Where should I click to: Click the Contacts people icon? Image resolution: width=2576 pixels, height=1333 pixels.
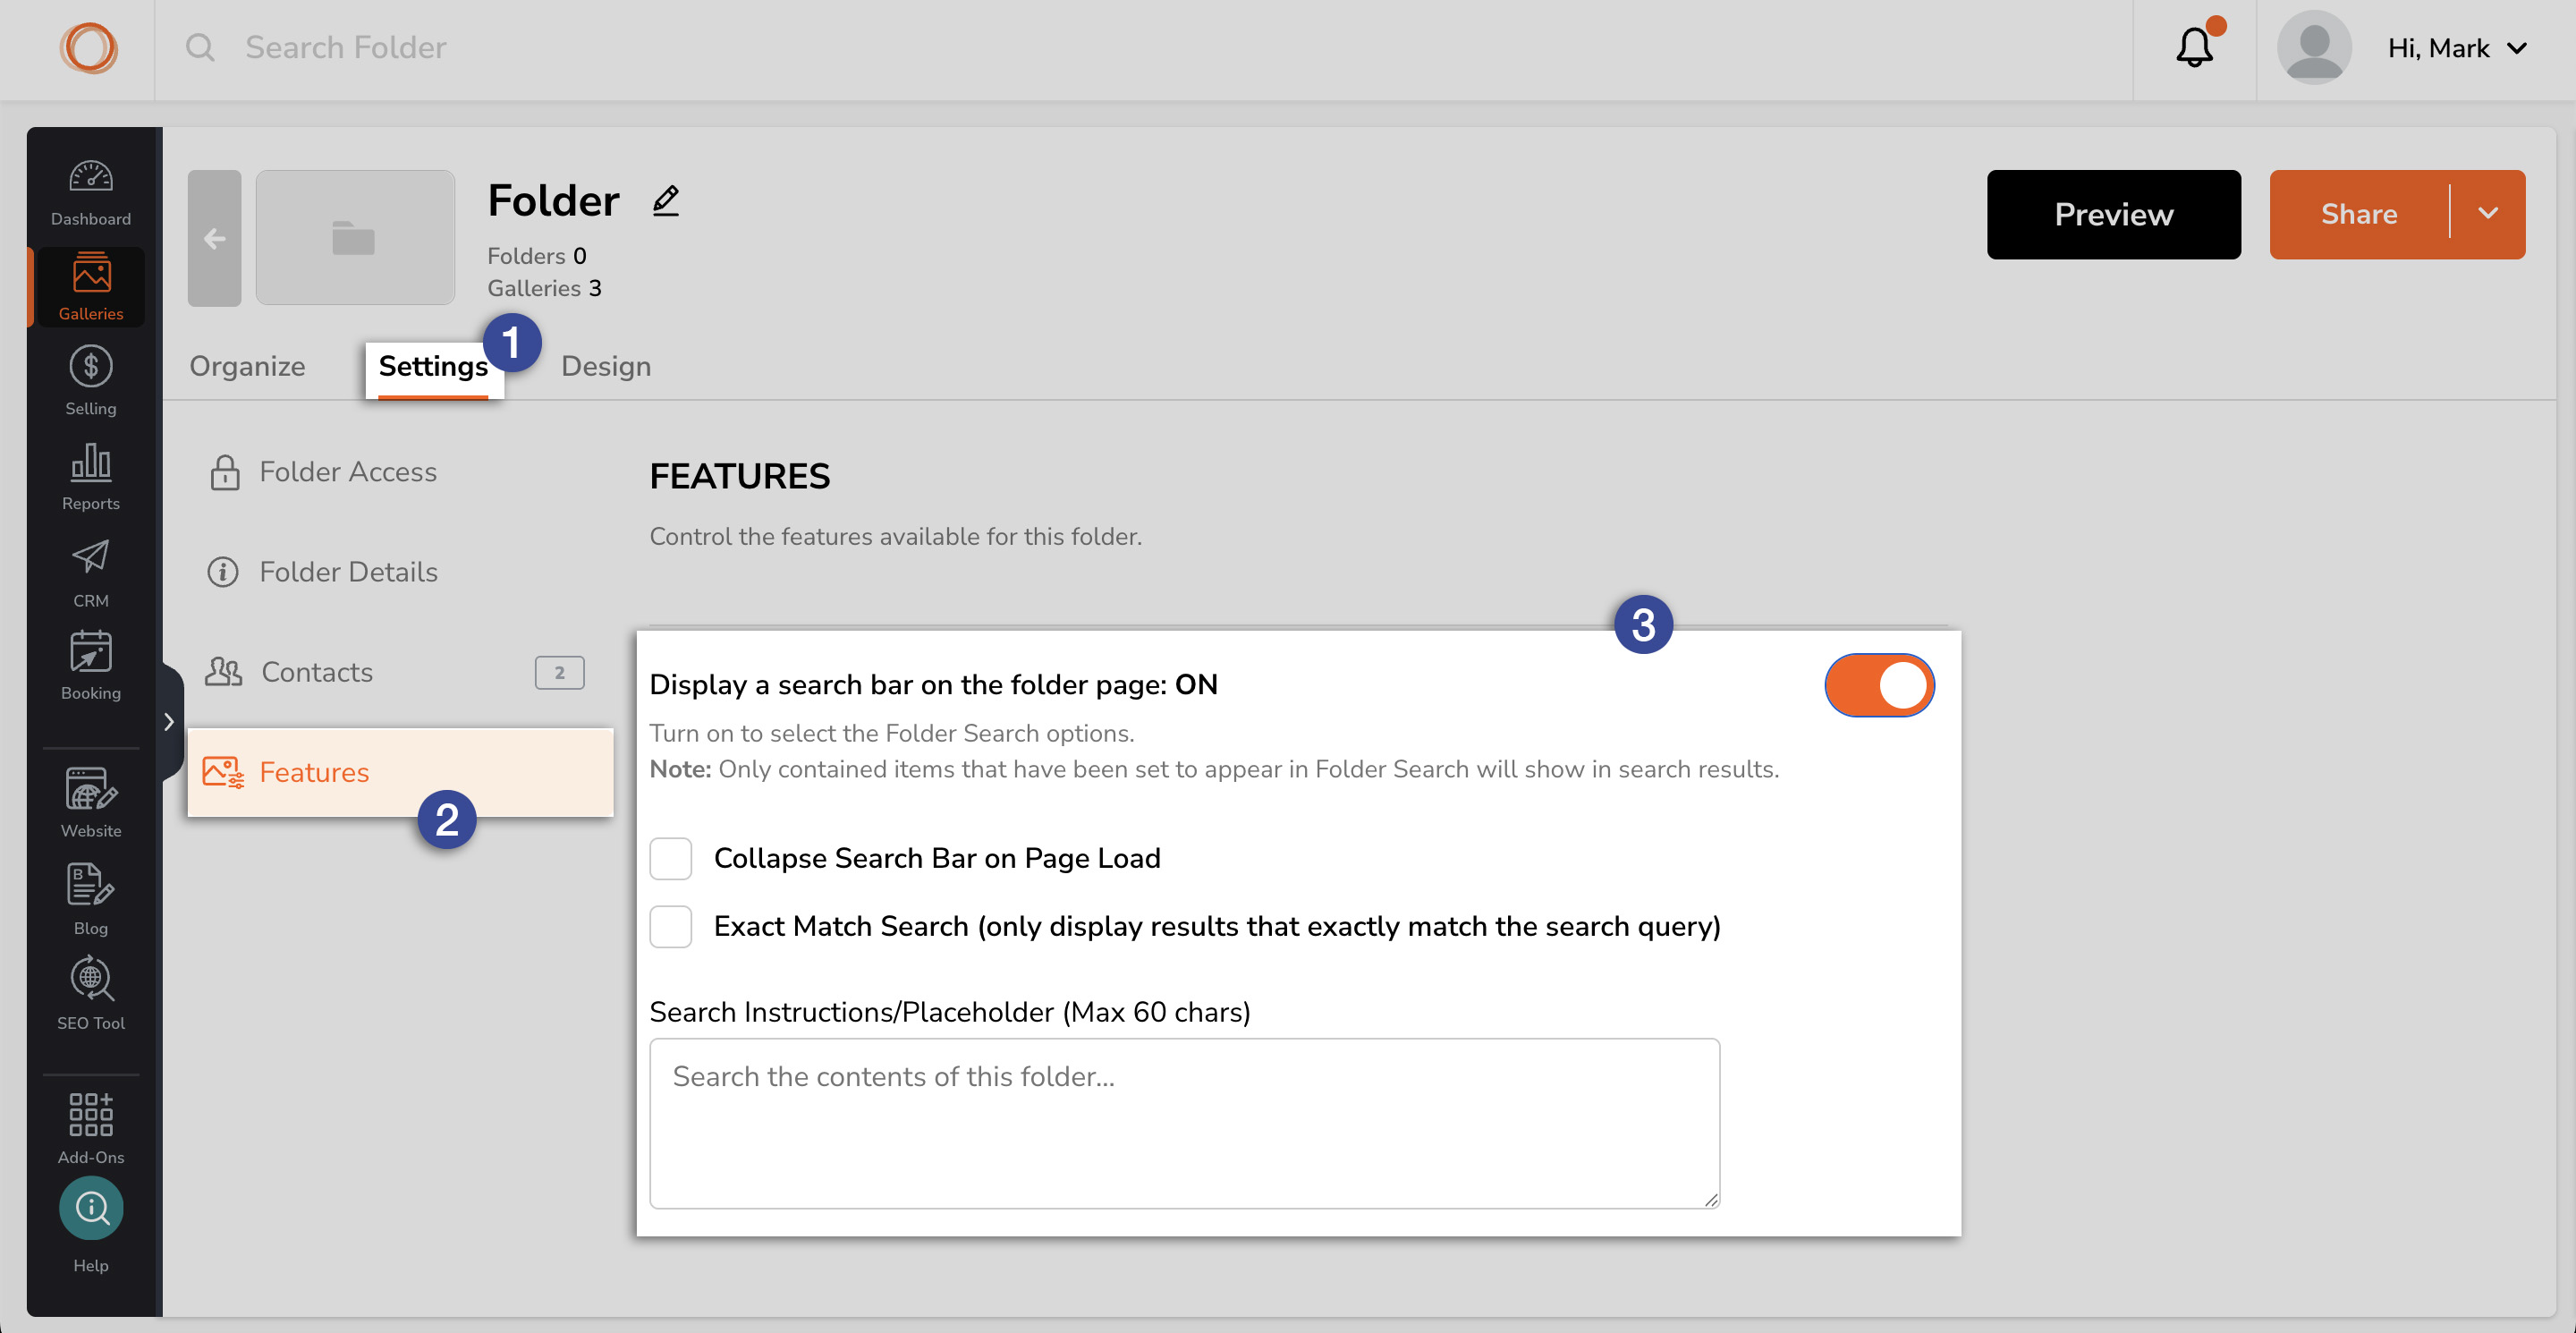click(223, 672)
